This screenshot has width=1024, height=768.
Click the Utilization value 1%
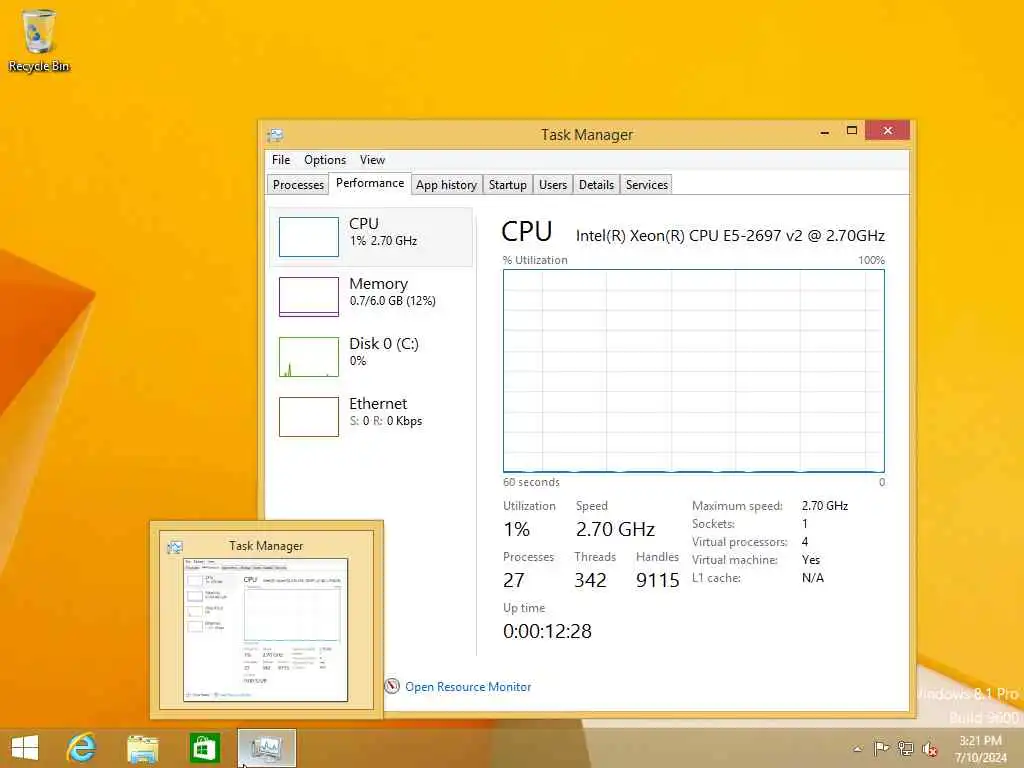(517, 529)
